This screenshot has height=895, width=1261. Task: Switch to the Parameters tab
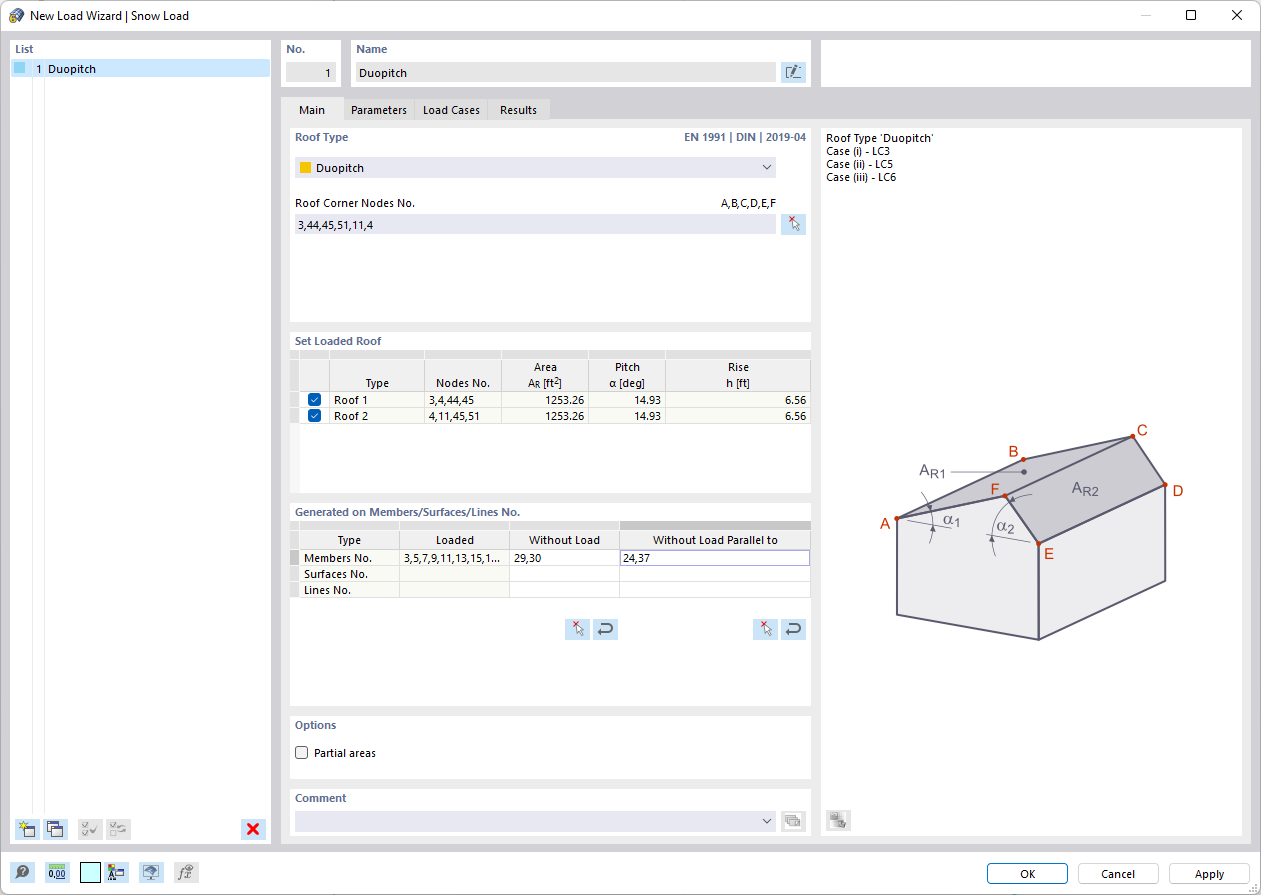click(379, 110)
